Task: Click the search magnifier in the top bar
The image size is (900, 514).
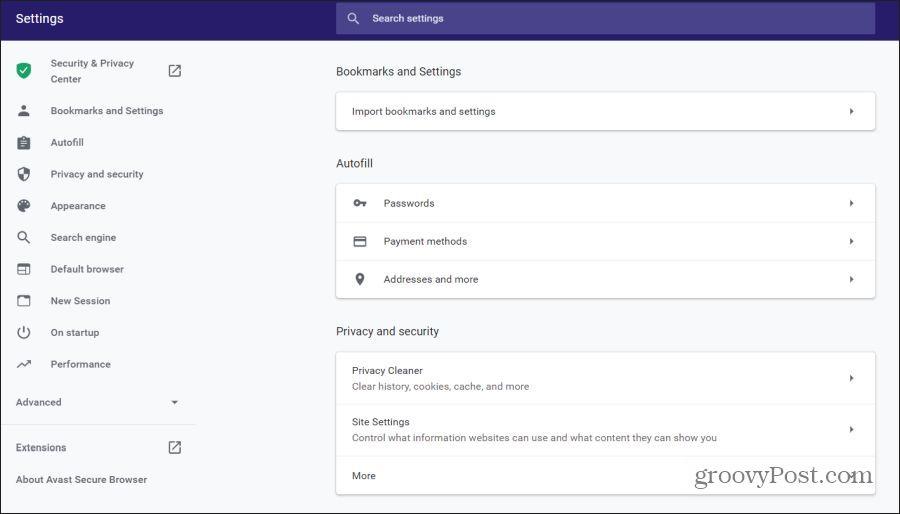Action: point(353,18)
